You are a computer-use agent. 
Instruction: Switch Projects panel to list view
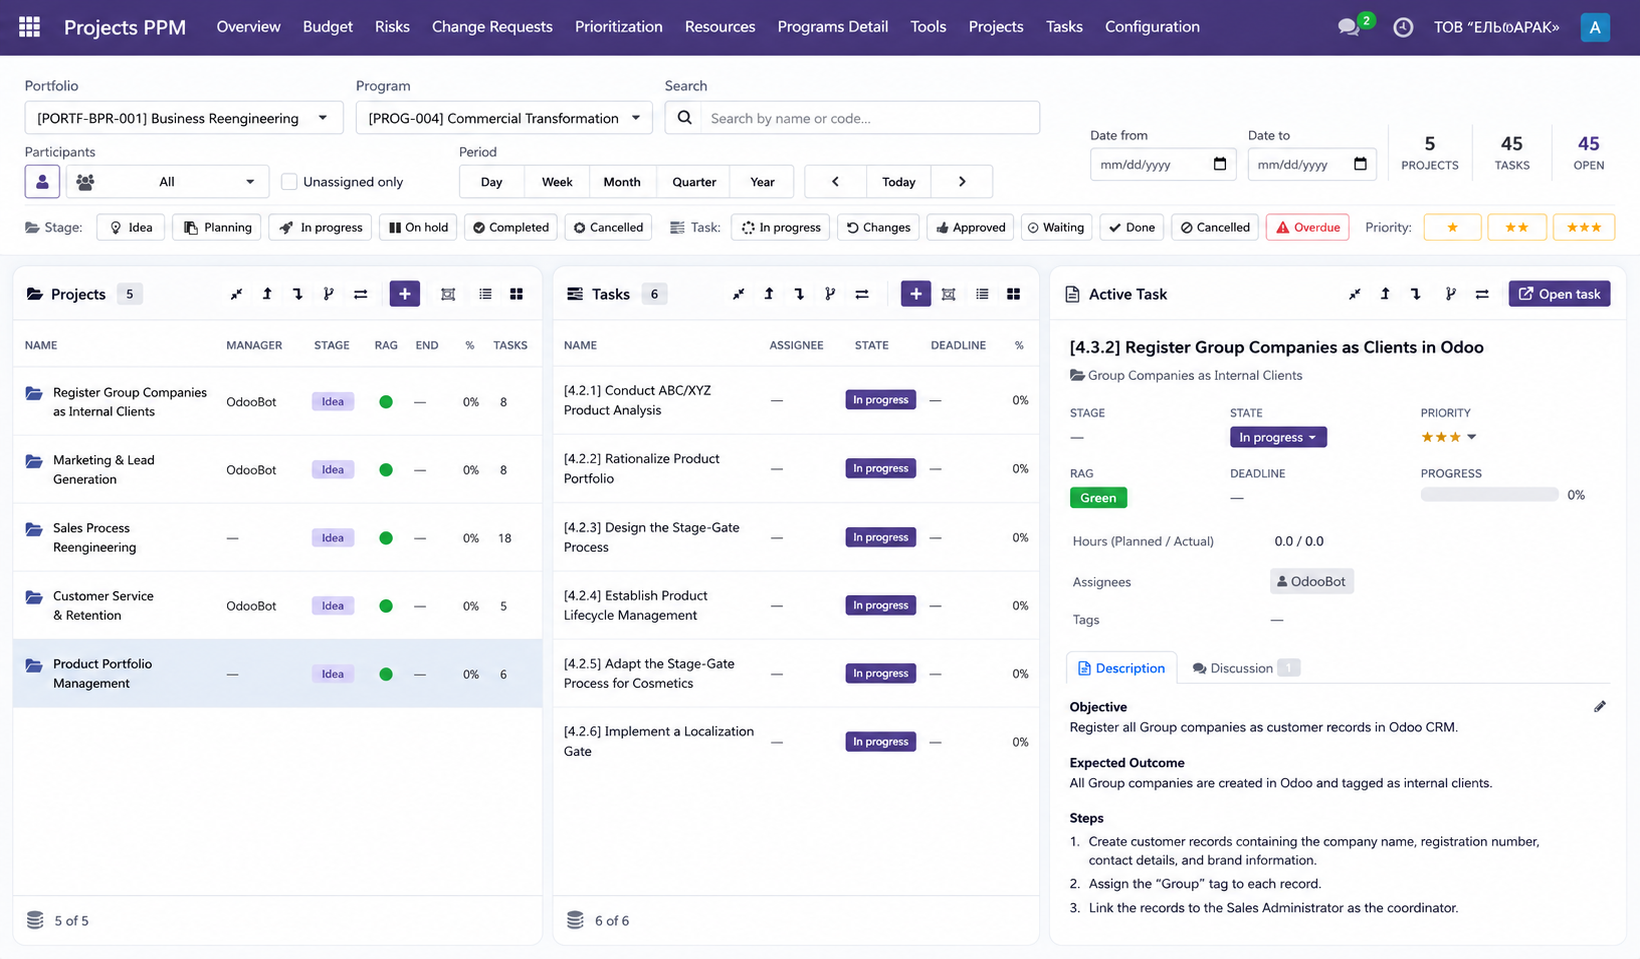pyautogui.click(x=485, y=294)
